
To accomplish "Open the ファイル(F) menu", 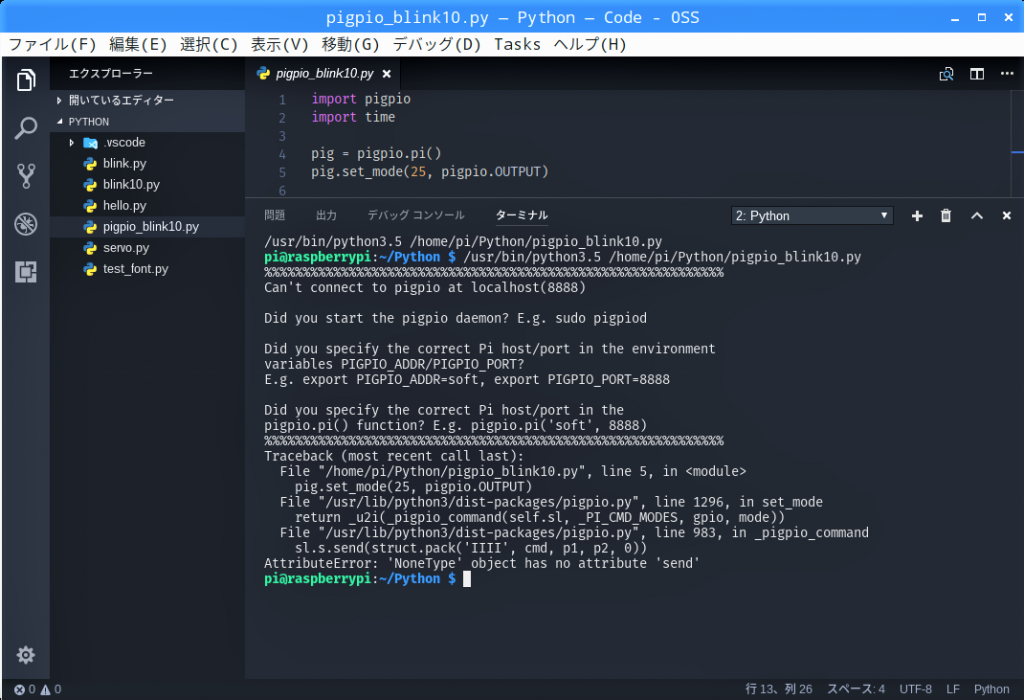I will 52,44.
